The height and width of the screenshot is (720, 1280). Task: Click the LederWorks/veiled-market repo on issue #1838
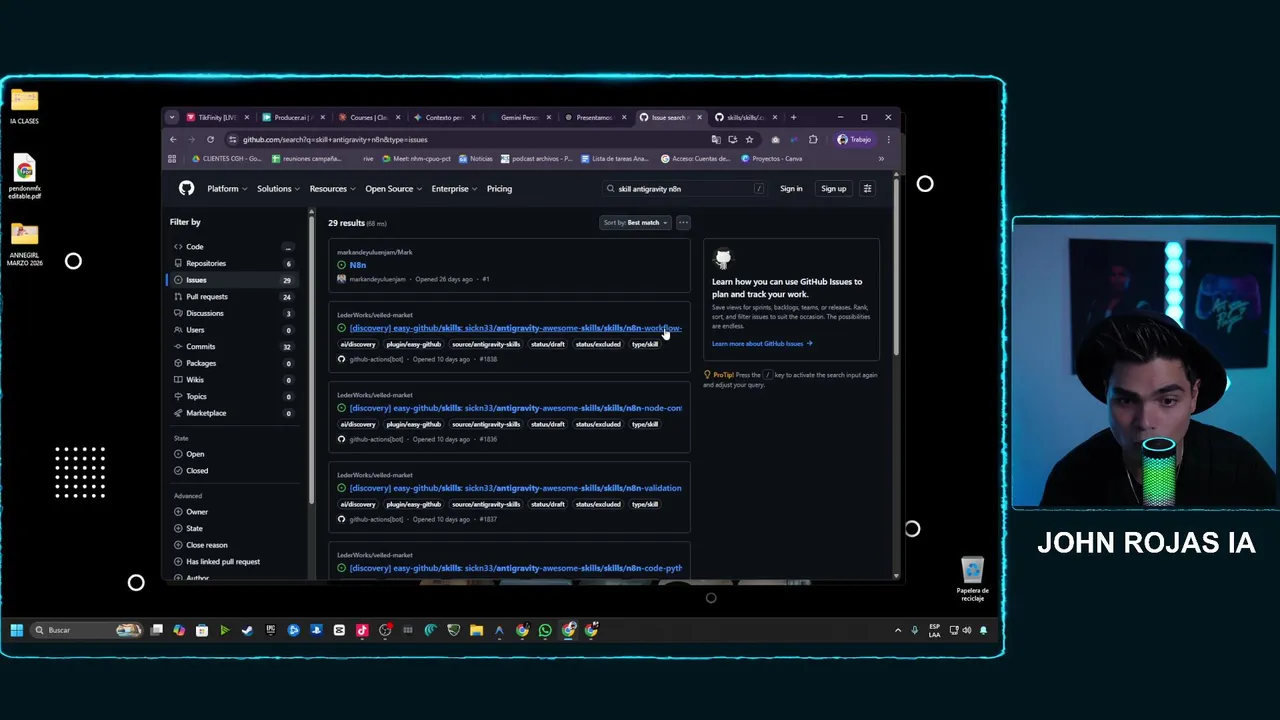click(x=375, y=315)
